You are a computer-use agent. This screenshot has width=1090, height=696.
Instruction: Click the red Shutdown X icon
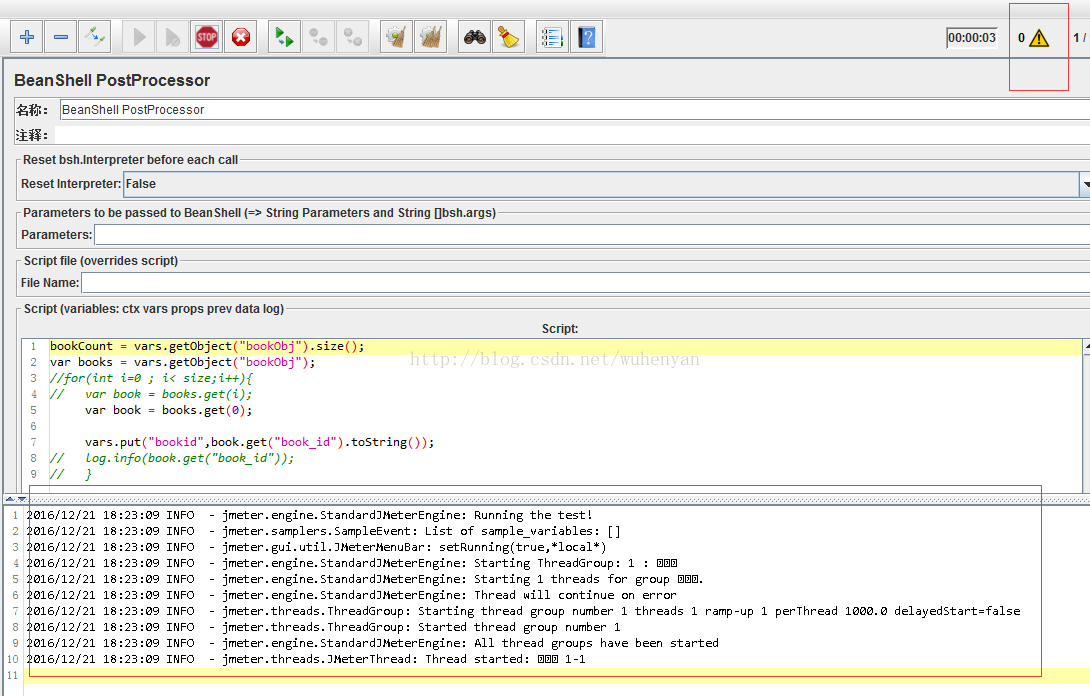(x=241, y=37)
